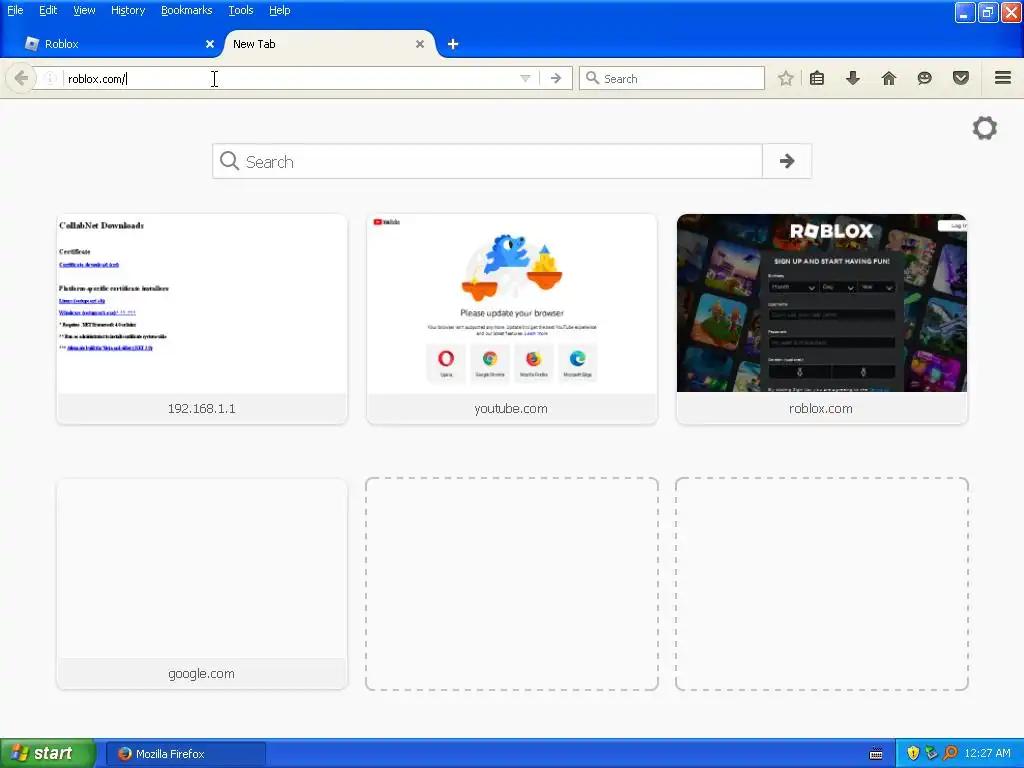Open the File menu
Image resolution: width=1024 pixels, height=768 pixels.
click(15, 10)
